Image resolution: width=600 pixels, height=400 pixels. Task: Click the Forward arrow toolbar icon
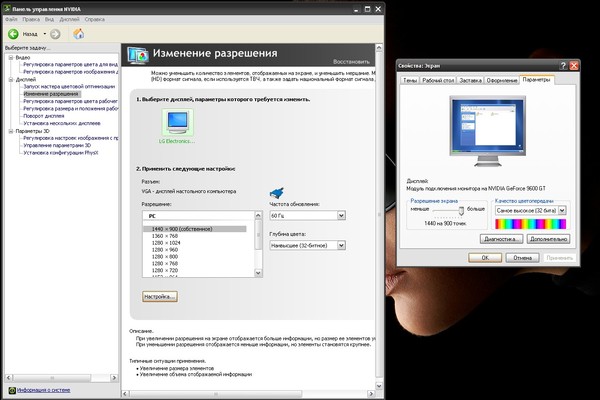click(x=55, y=34)
